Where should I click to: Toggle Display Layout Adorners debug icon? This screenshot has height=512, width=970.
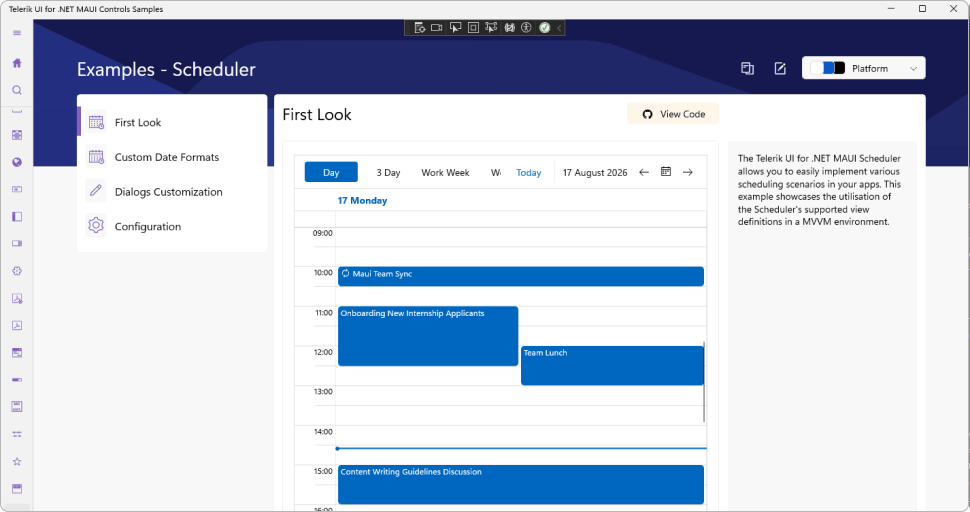click(473, 27)
